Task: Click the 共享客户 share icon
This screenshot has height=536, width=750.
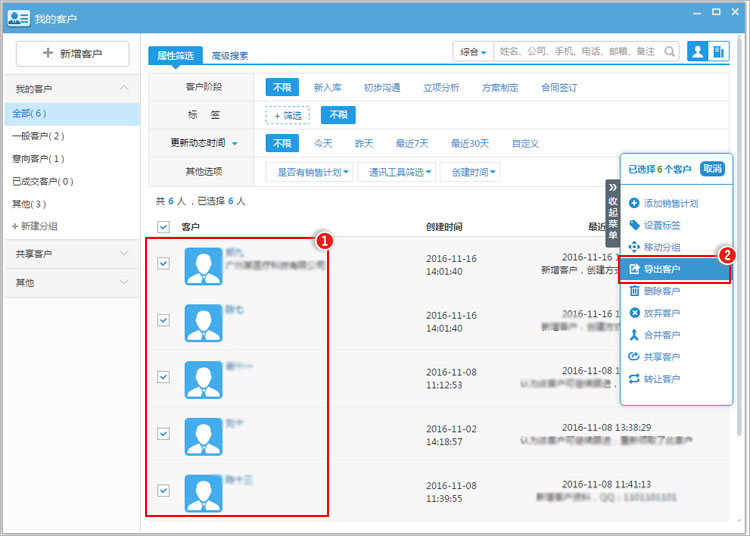Action: 634,357
